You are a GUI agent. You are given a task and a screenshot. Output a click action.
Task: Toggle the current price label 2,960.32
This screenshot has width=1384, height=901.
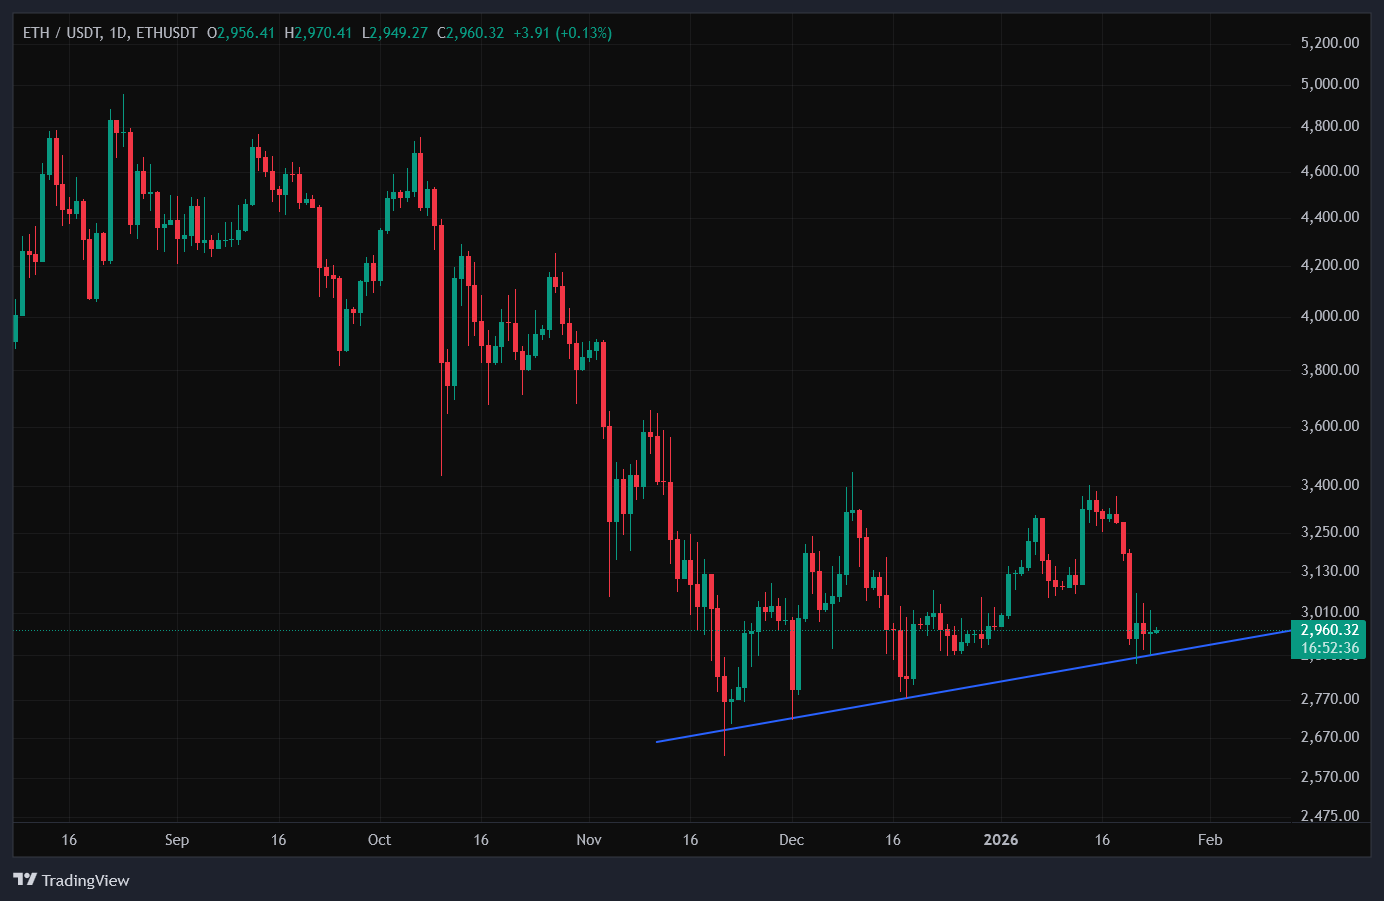pyautogui.click(x=1330, y=631)
